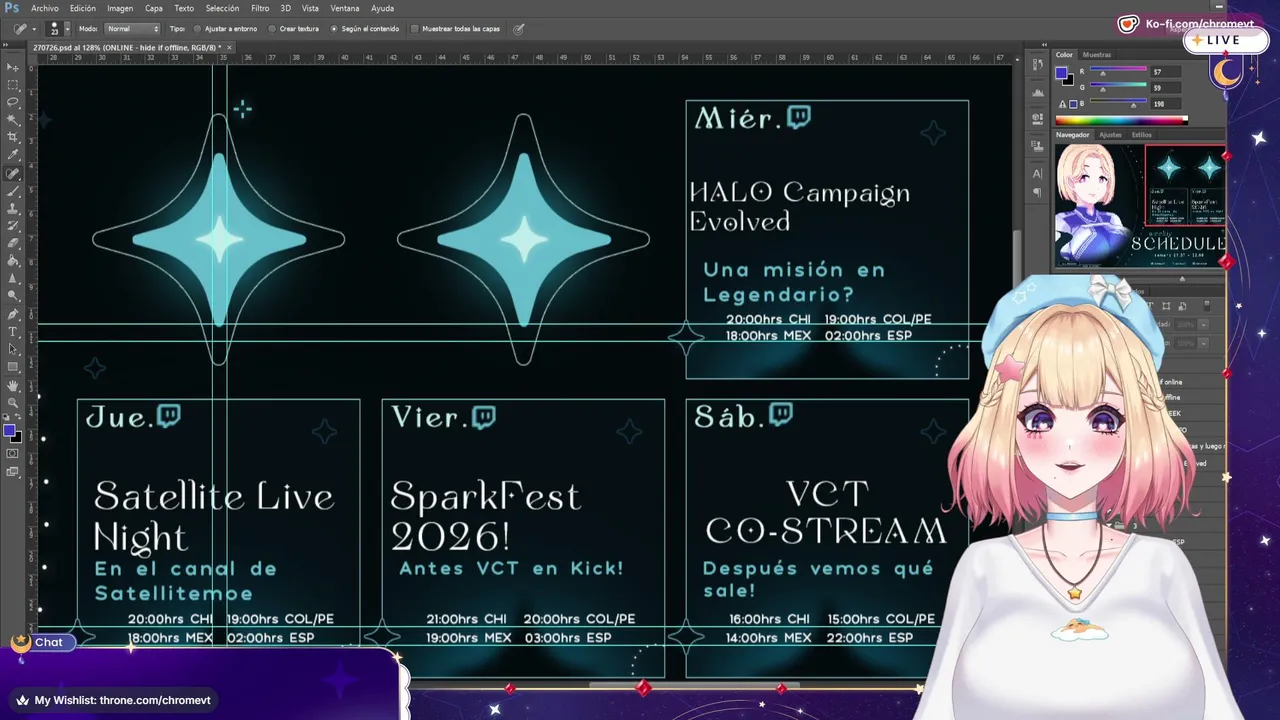
Task: Click the tablet pressure size icon
Action: [518, 29]
